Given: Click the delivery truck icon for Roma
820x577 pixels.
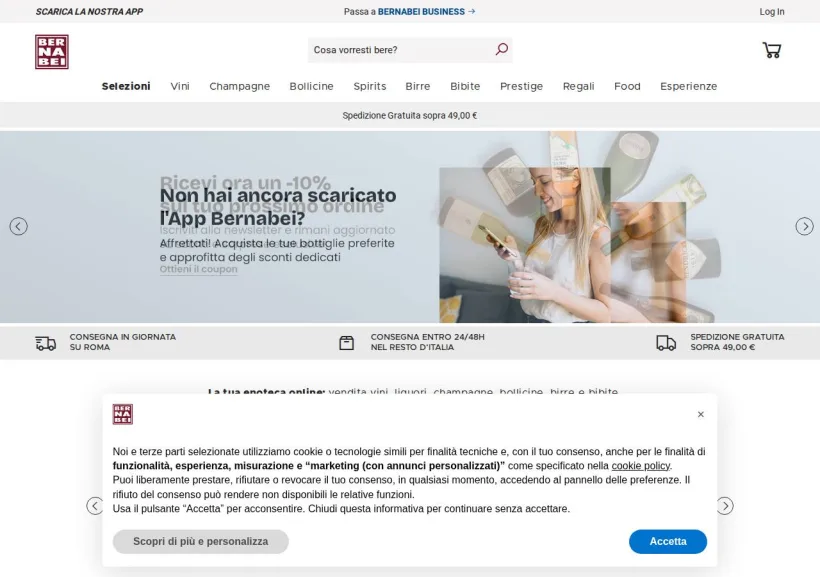Looking at the screenshot, I should point(45,343).
